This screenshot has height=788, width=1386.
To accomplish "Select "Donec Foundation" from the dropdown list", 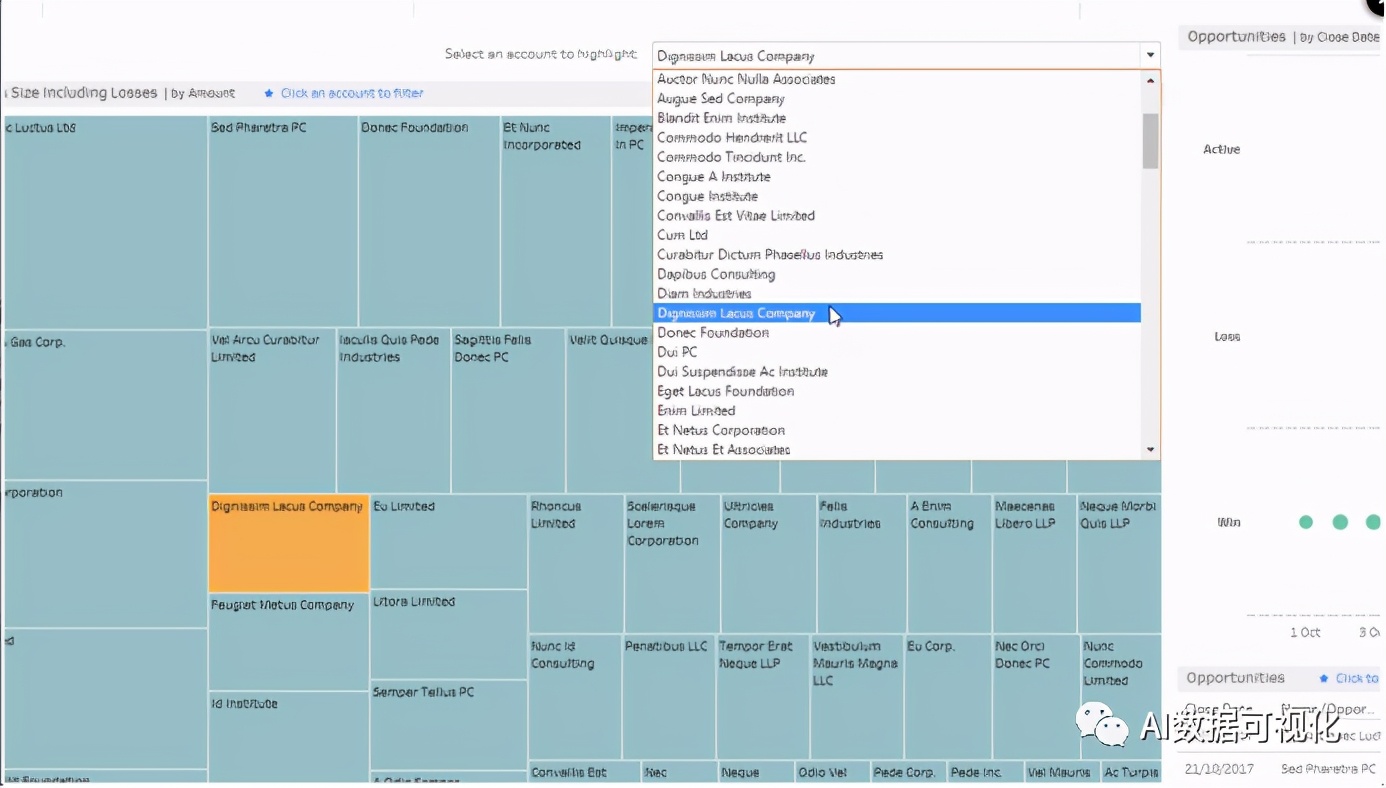I will pyautogui.click(x=713, y=333).
